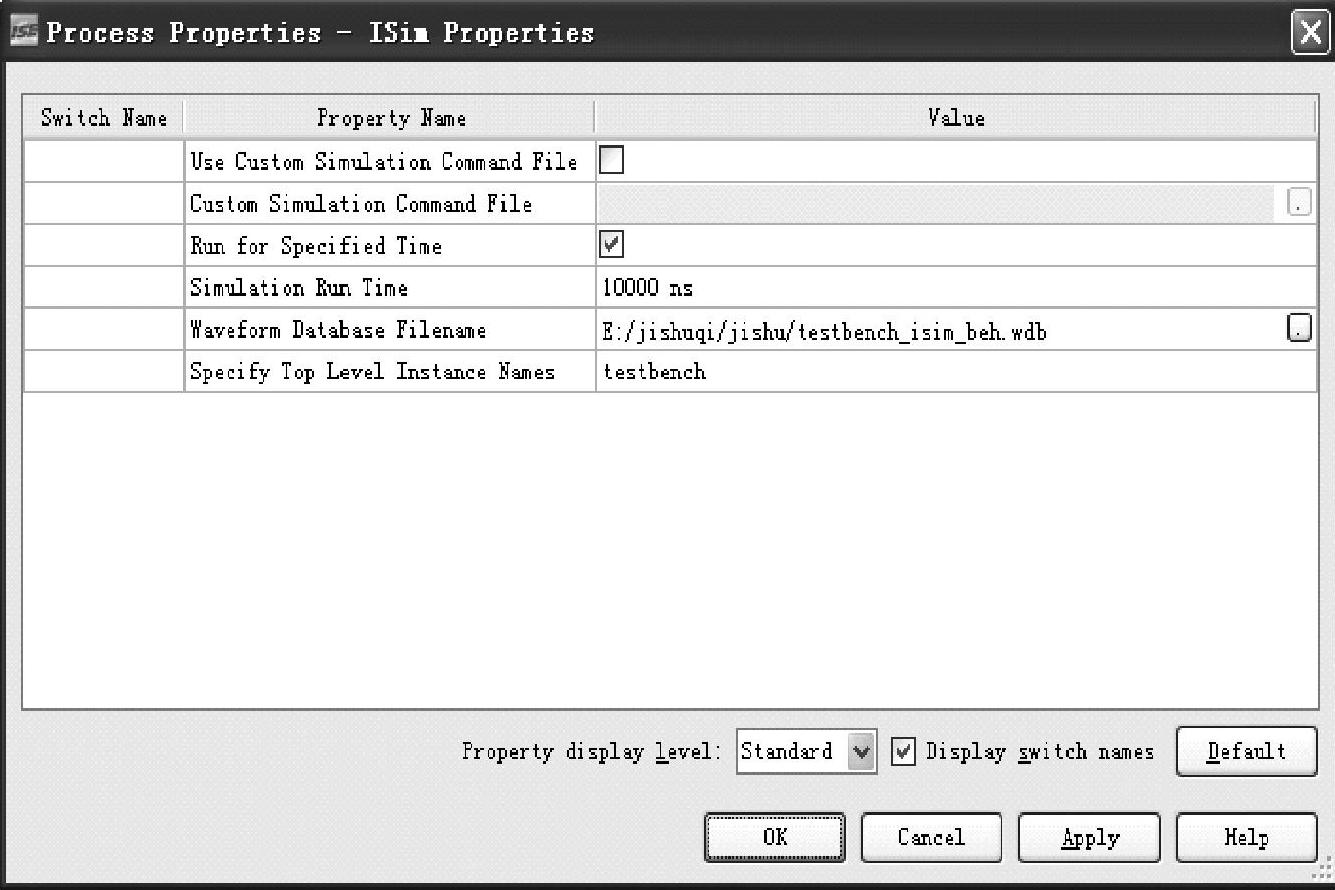Open Help for process properties

coord(1246,837)
